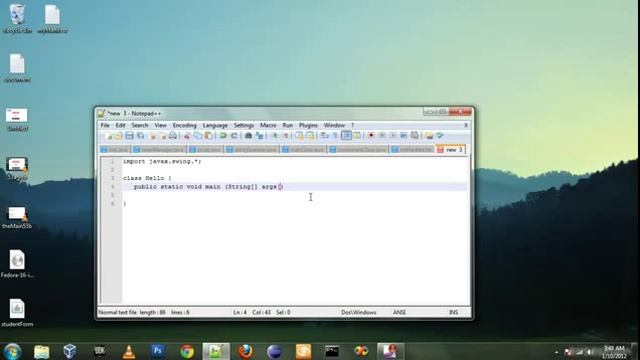Open the Language menu
The width and height of the screenshot is (640, 360).
click(215, 125)
